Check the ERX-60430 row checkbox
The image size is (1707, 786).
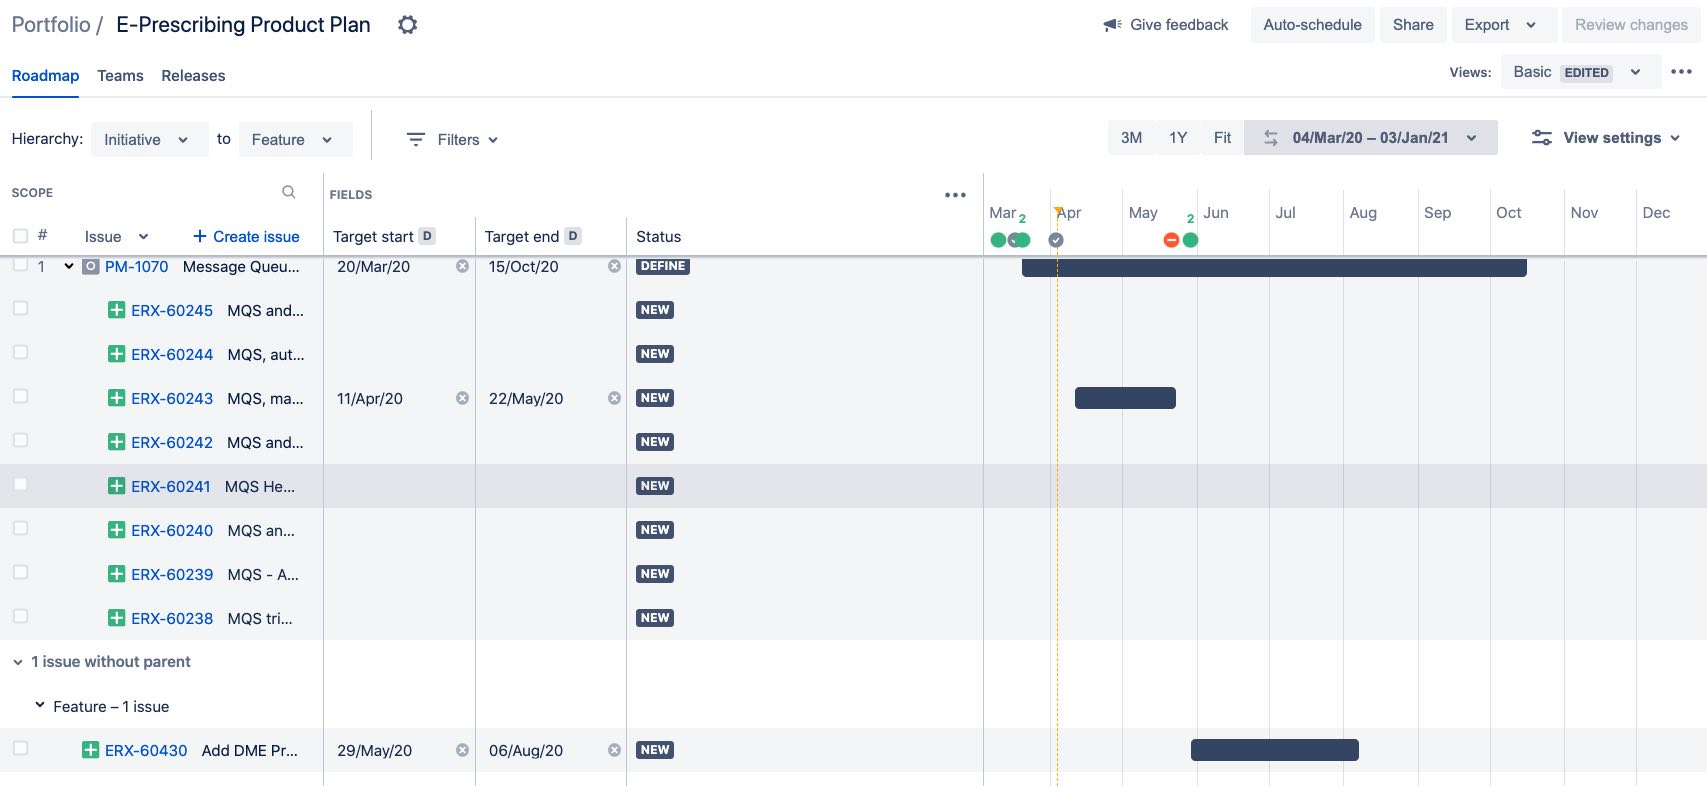click(20, 748)
